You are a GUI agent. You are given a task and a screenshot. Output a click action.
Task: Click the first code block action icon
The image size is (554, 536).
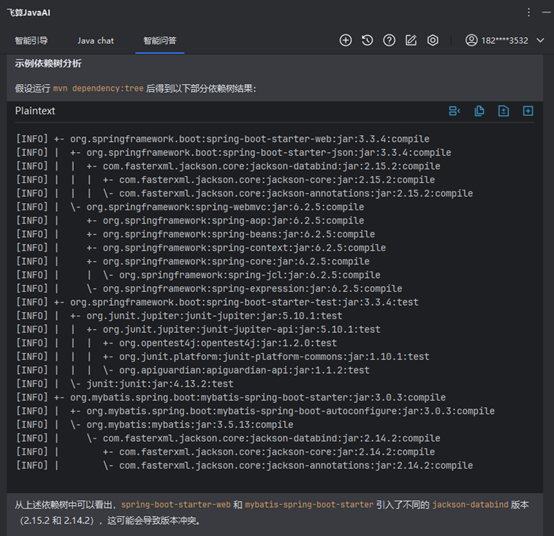pos(454,111)
